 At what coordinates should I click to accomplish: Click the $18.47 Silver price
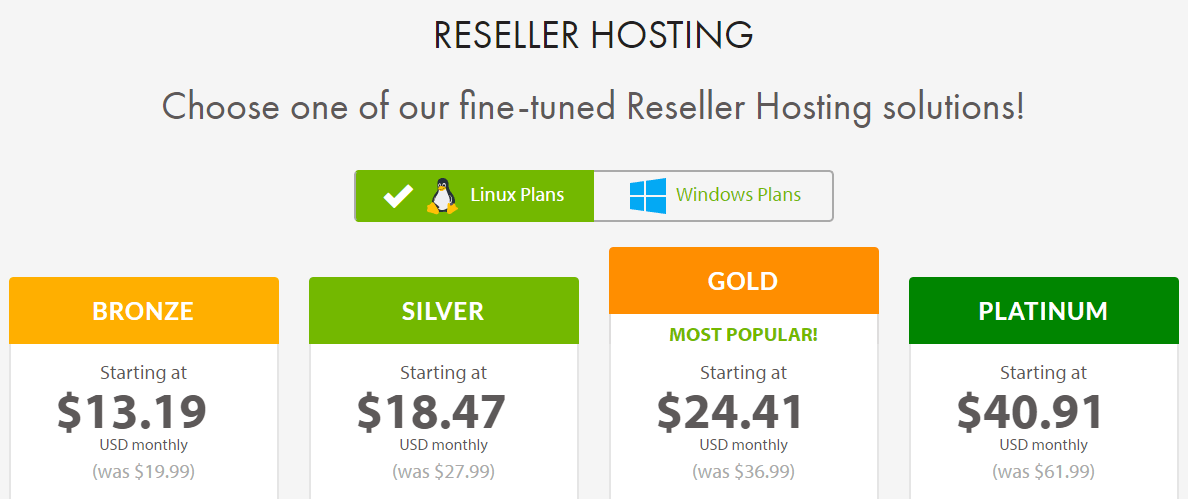(432, 411)
